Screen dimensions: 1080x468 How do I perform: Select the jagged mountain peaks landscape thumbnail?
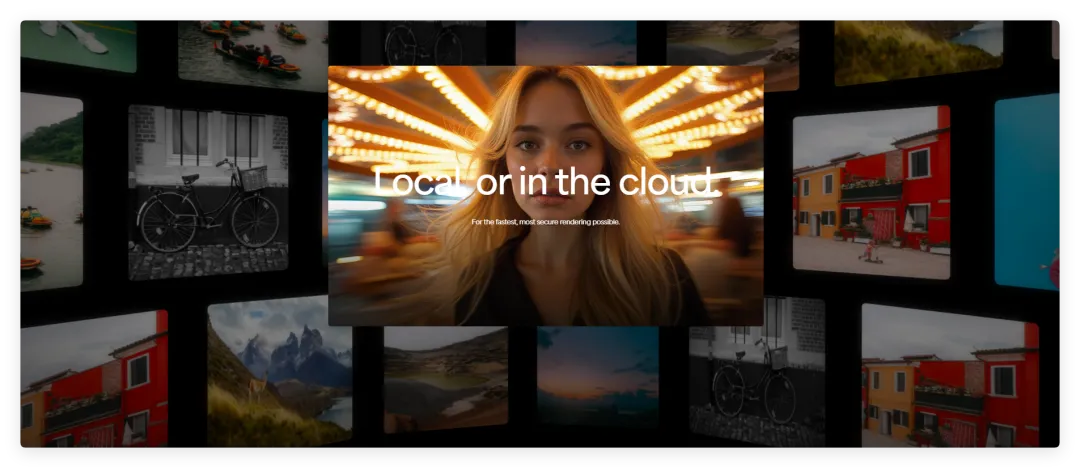coord(280,371)
